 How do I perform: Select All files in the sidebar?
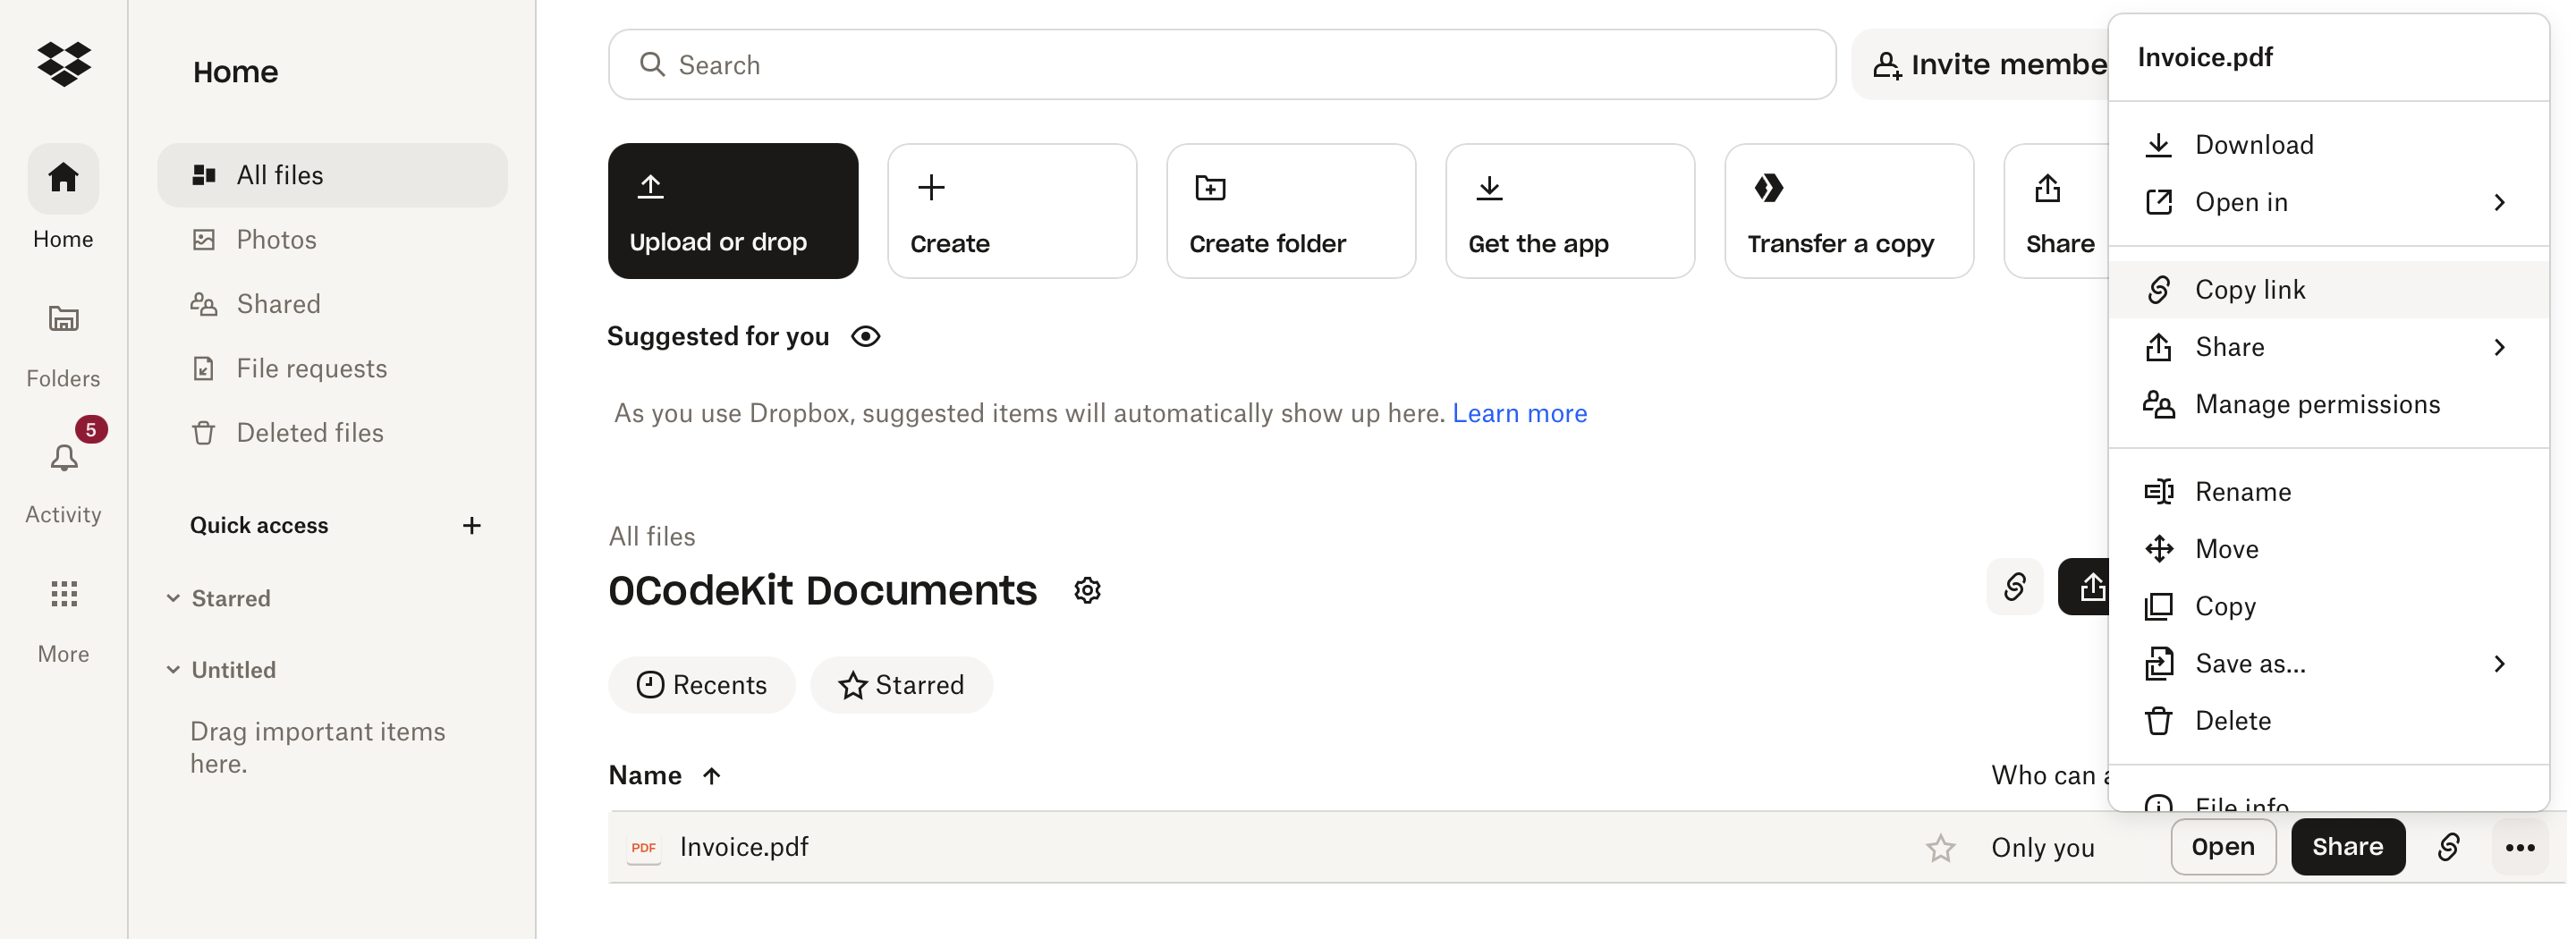[x=332, y=175]
